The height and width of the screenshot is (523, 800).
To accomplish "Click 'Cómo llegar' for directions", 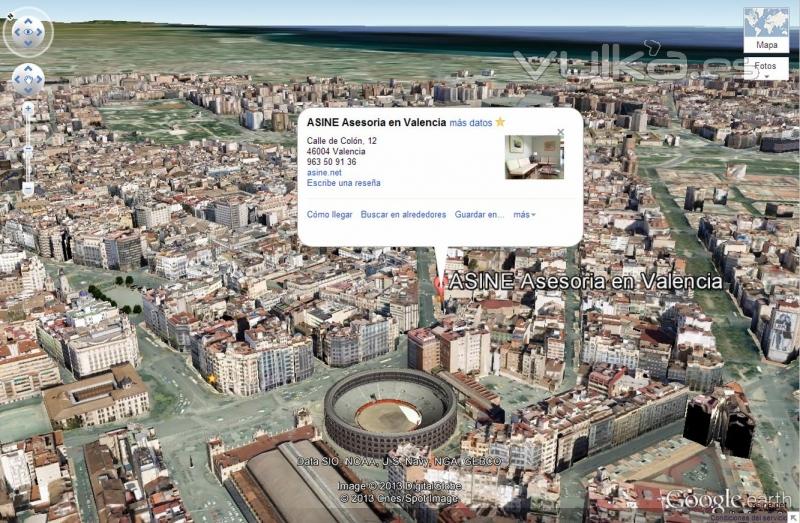I will pos(329,215).
